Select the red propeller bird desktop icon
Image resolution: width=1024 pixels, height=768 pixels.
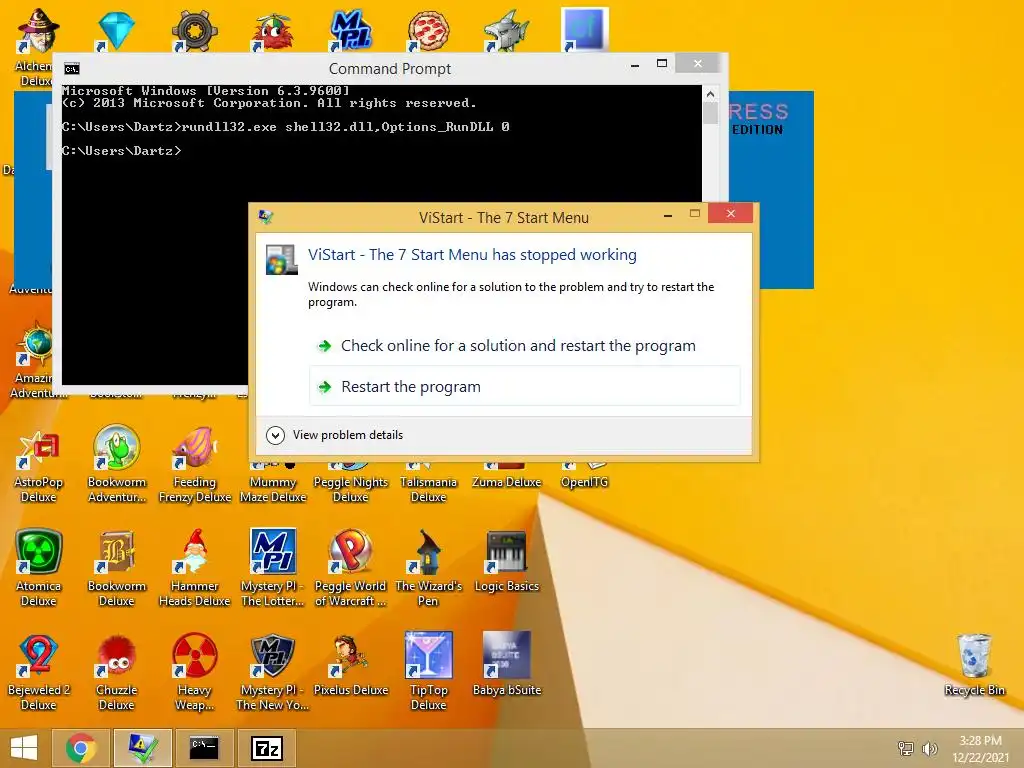click(x=272, y=31)
